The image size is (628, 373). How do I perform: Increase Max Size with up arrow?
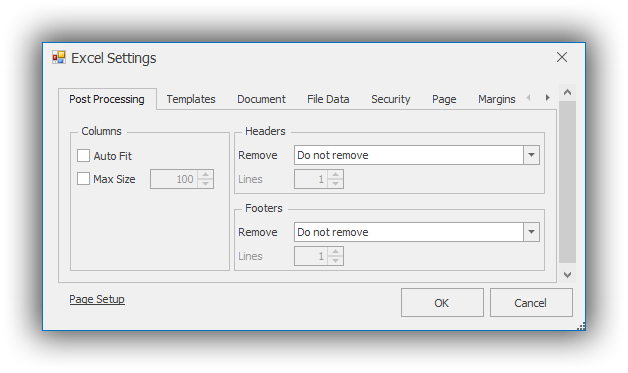tap(205, 175)
